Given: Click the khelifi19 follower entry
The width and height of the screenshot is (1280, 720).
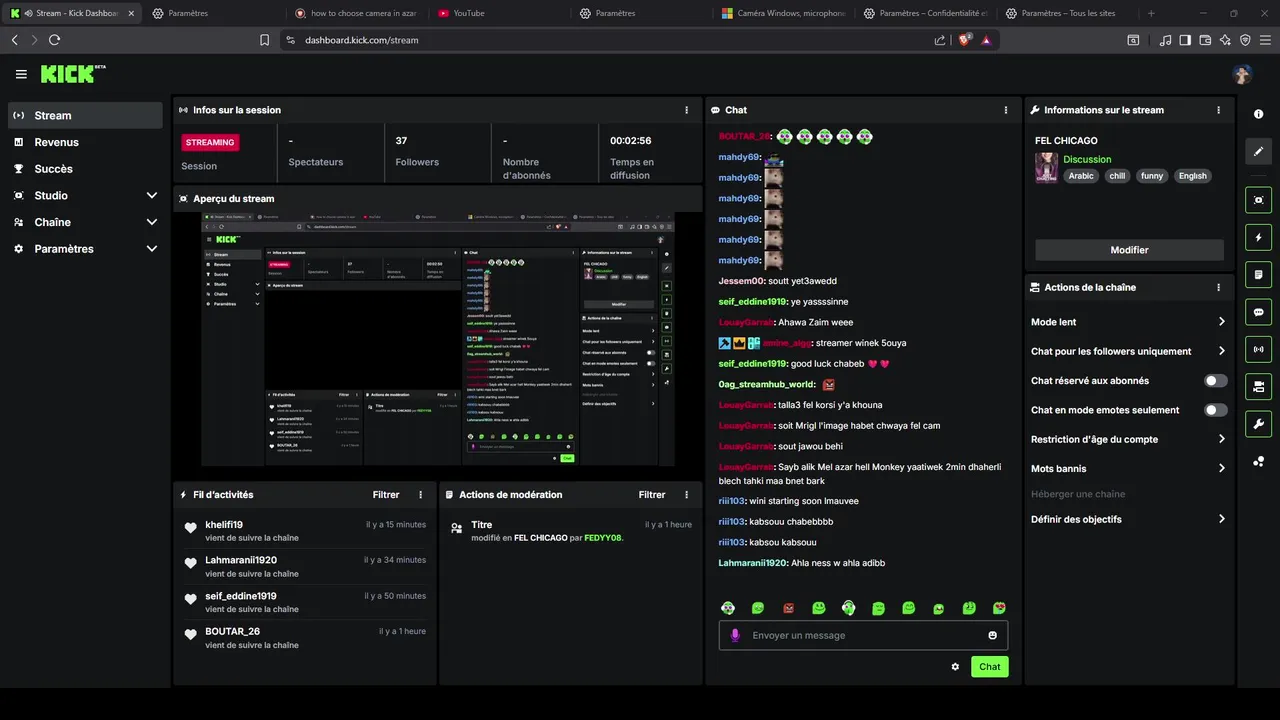Looking at the screenshot, I should pos(305,530).
